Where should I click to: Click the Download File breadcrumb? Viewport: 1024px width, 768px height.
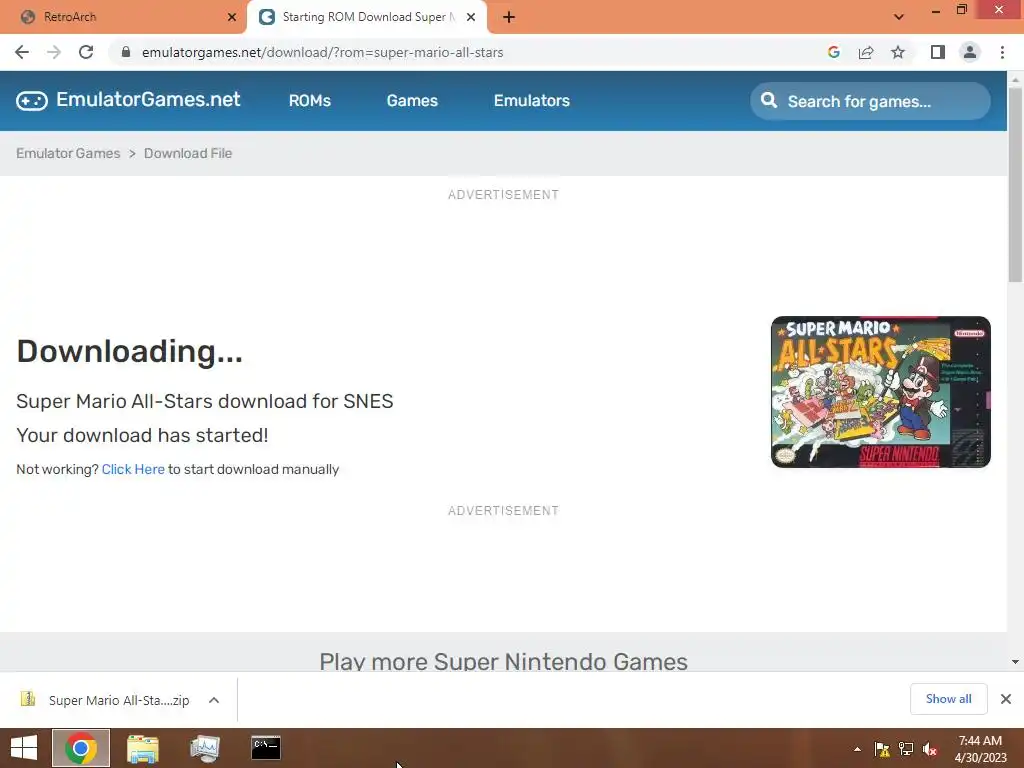(188, 153)
